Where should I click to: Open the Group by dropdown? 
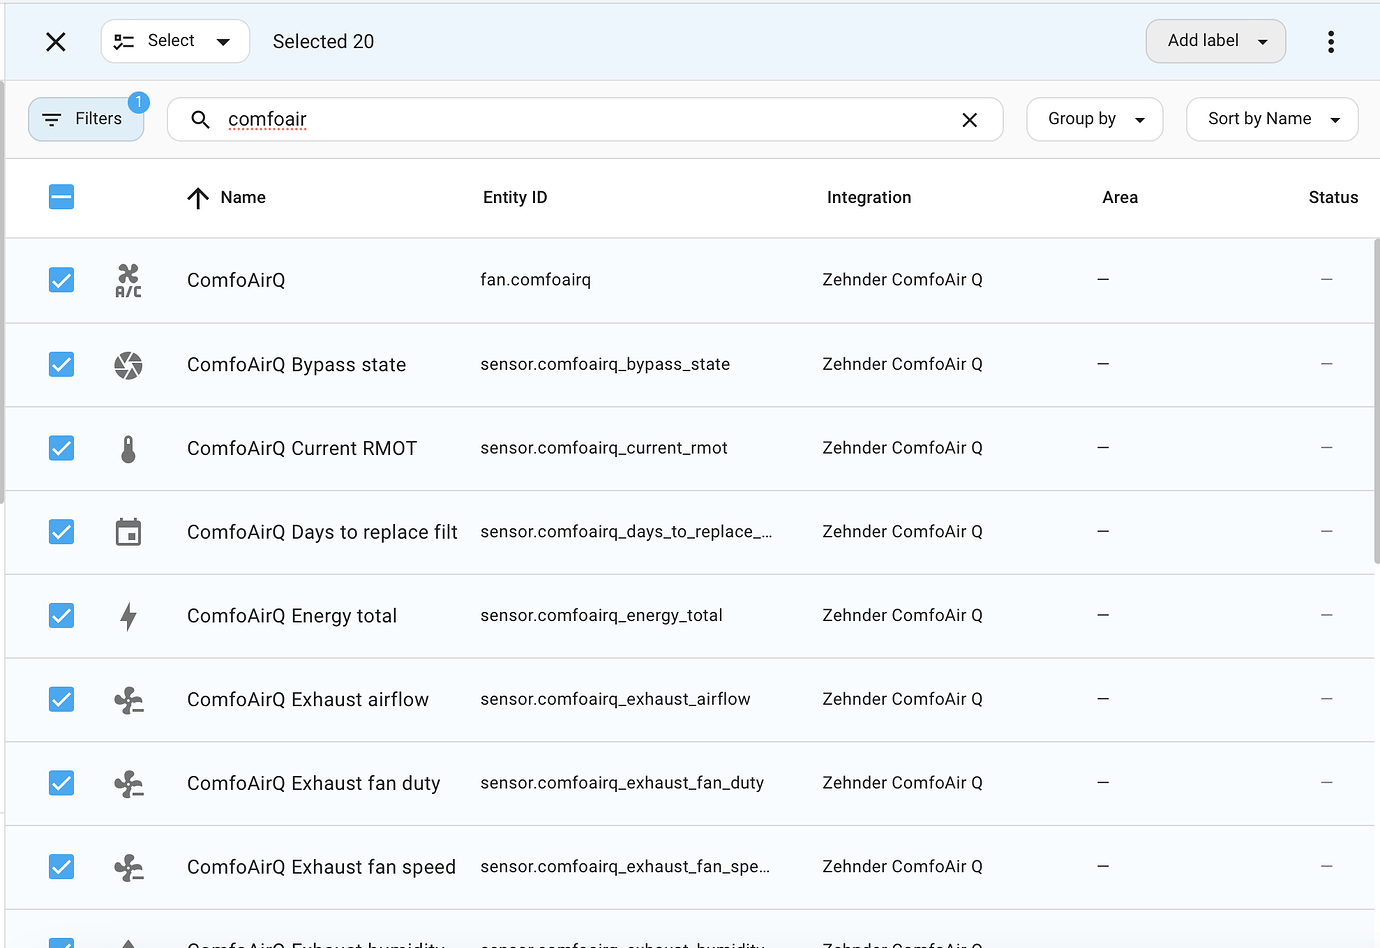(x=1094, y=119)
